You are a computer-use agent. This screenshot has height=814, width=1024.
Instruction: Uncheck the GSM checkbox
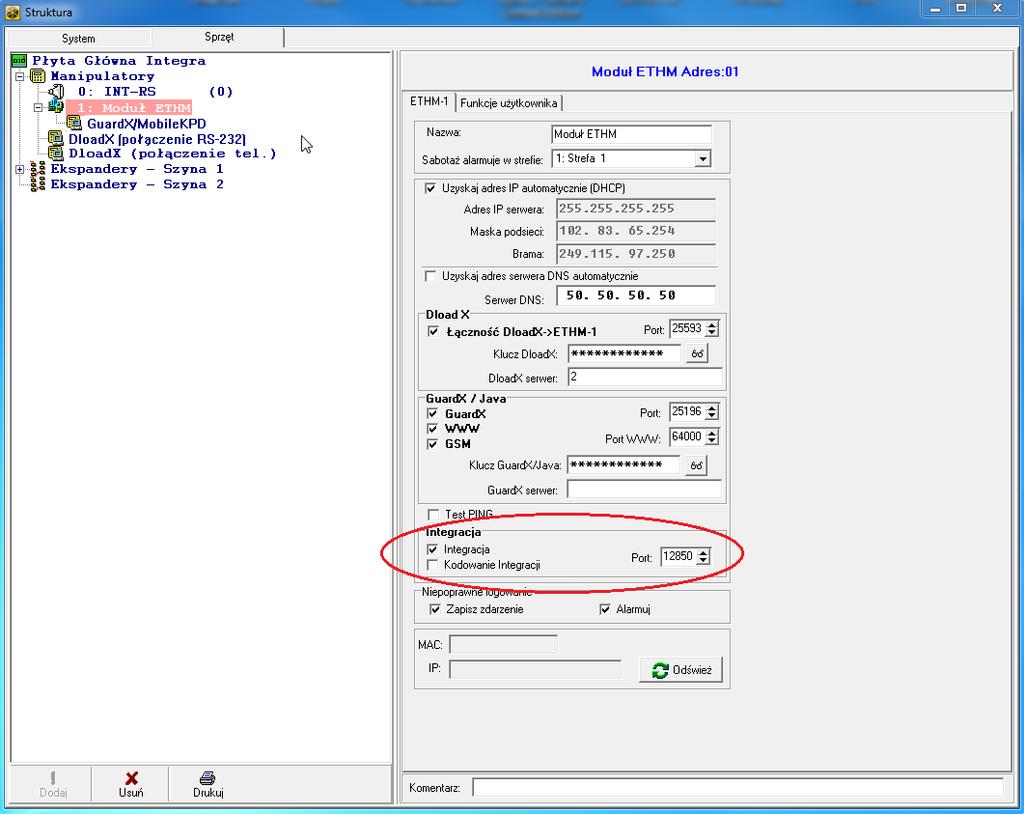pos(432,444)
